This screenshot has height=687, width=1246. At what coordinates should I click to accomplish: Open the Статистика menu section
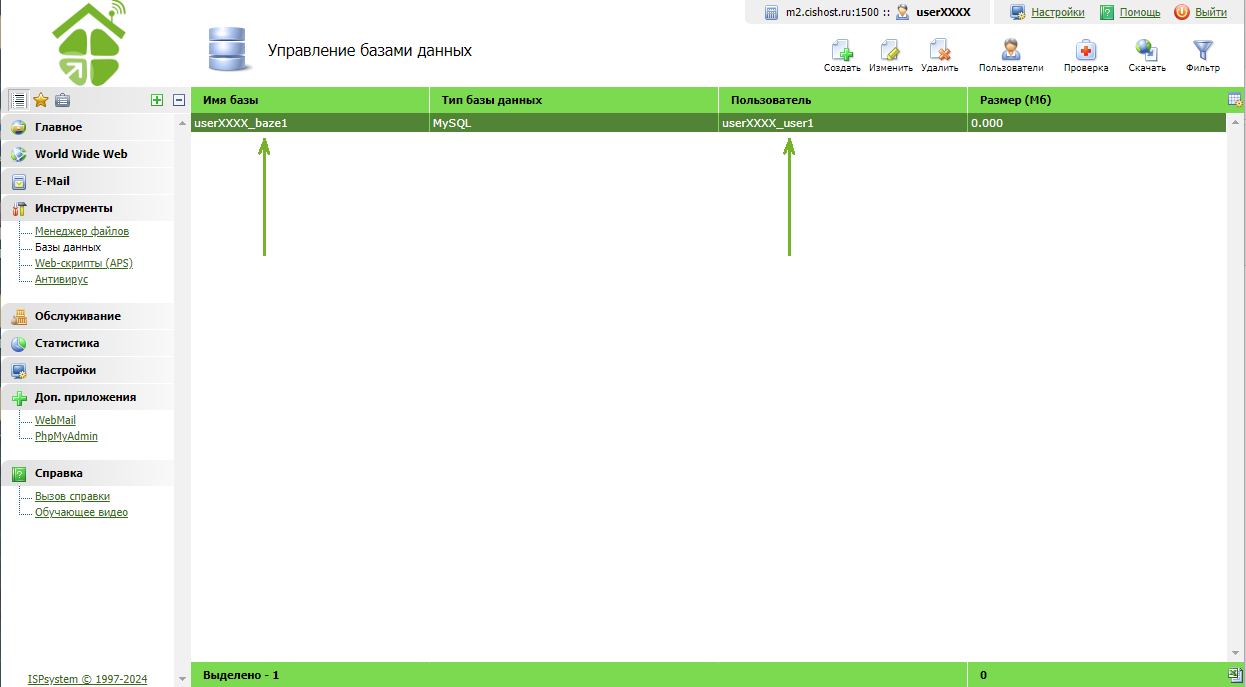point(66,343)
